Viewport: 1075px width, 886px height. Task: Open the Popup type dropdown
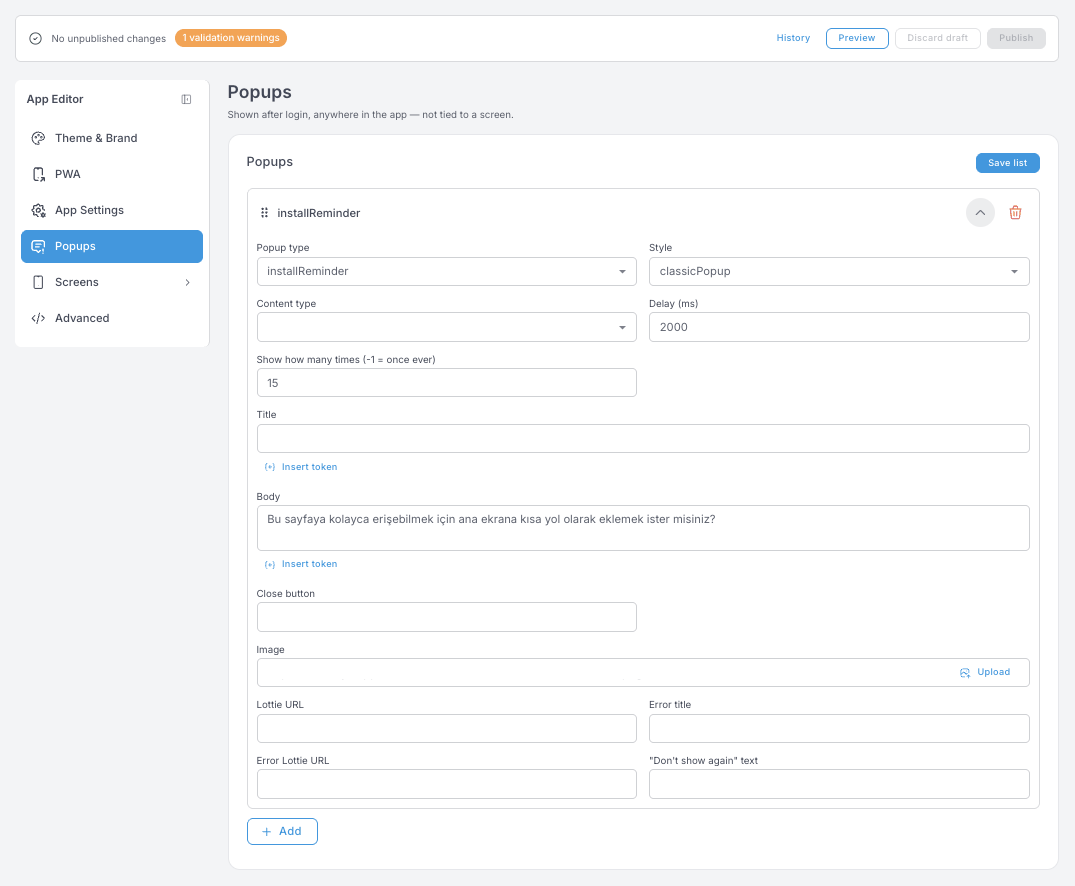point(446,272)
